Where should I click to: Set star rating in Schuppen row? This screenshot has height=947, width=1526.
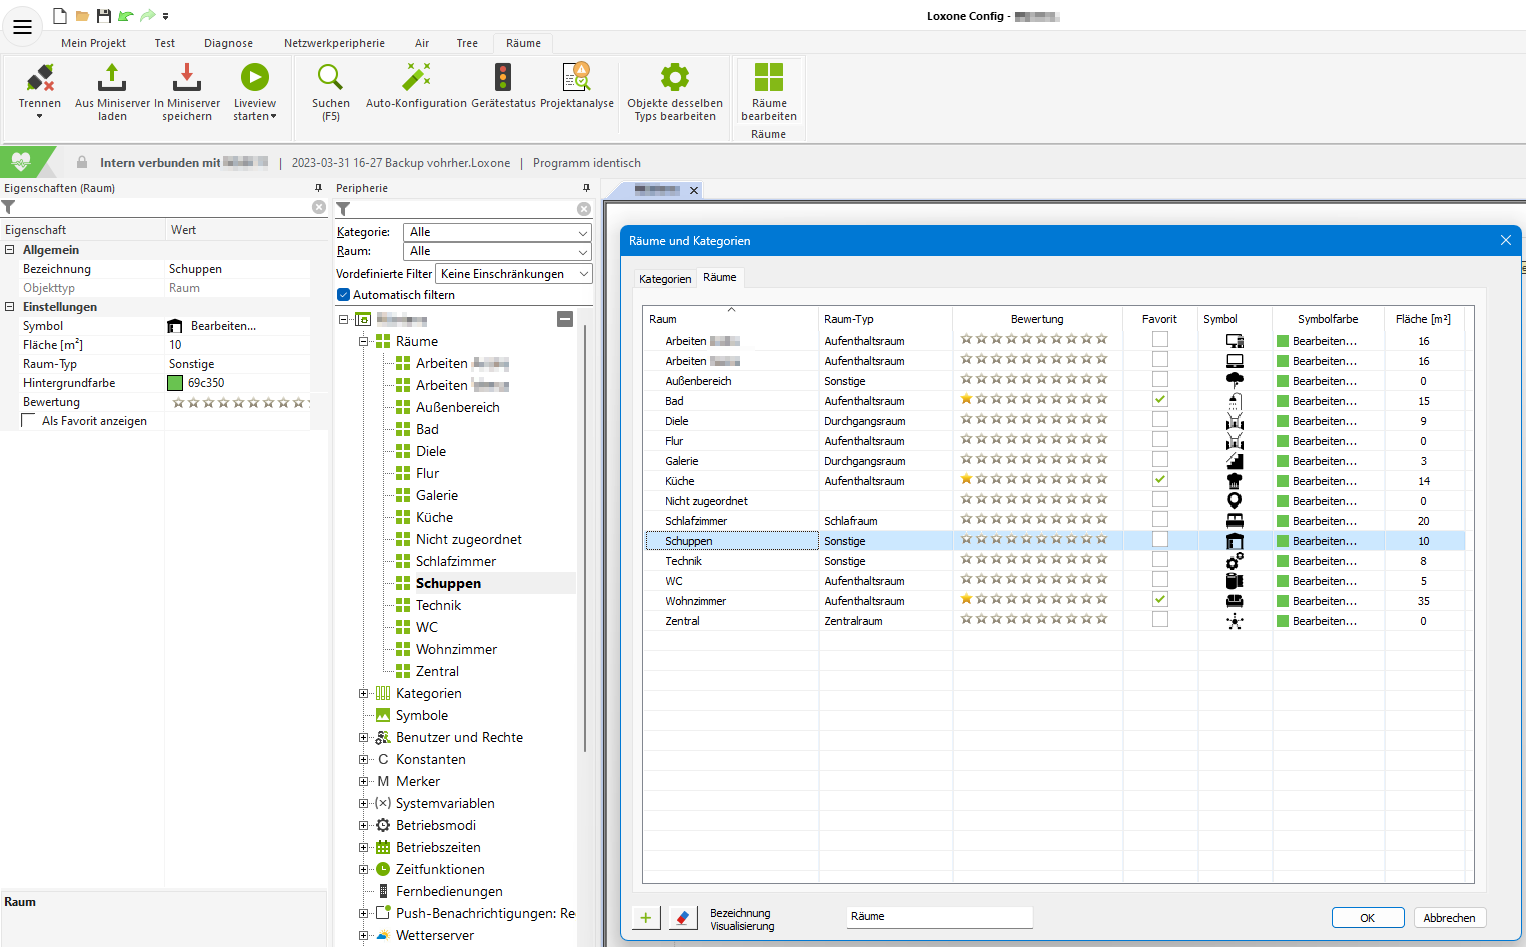tap(1034, 540)
